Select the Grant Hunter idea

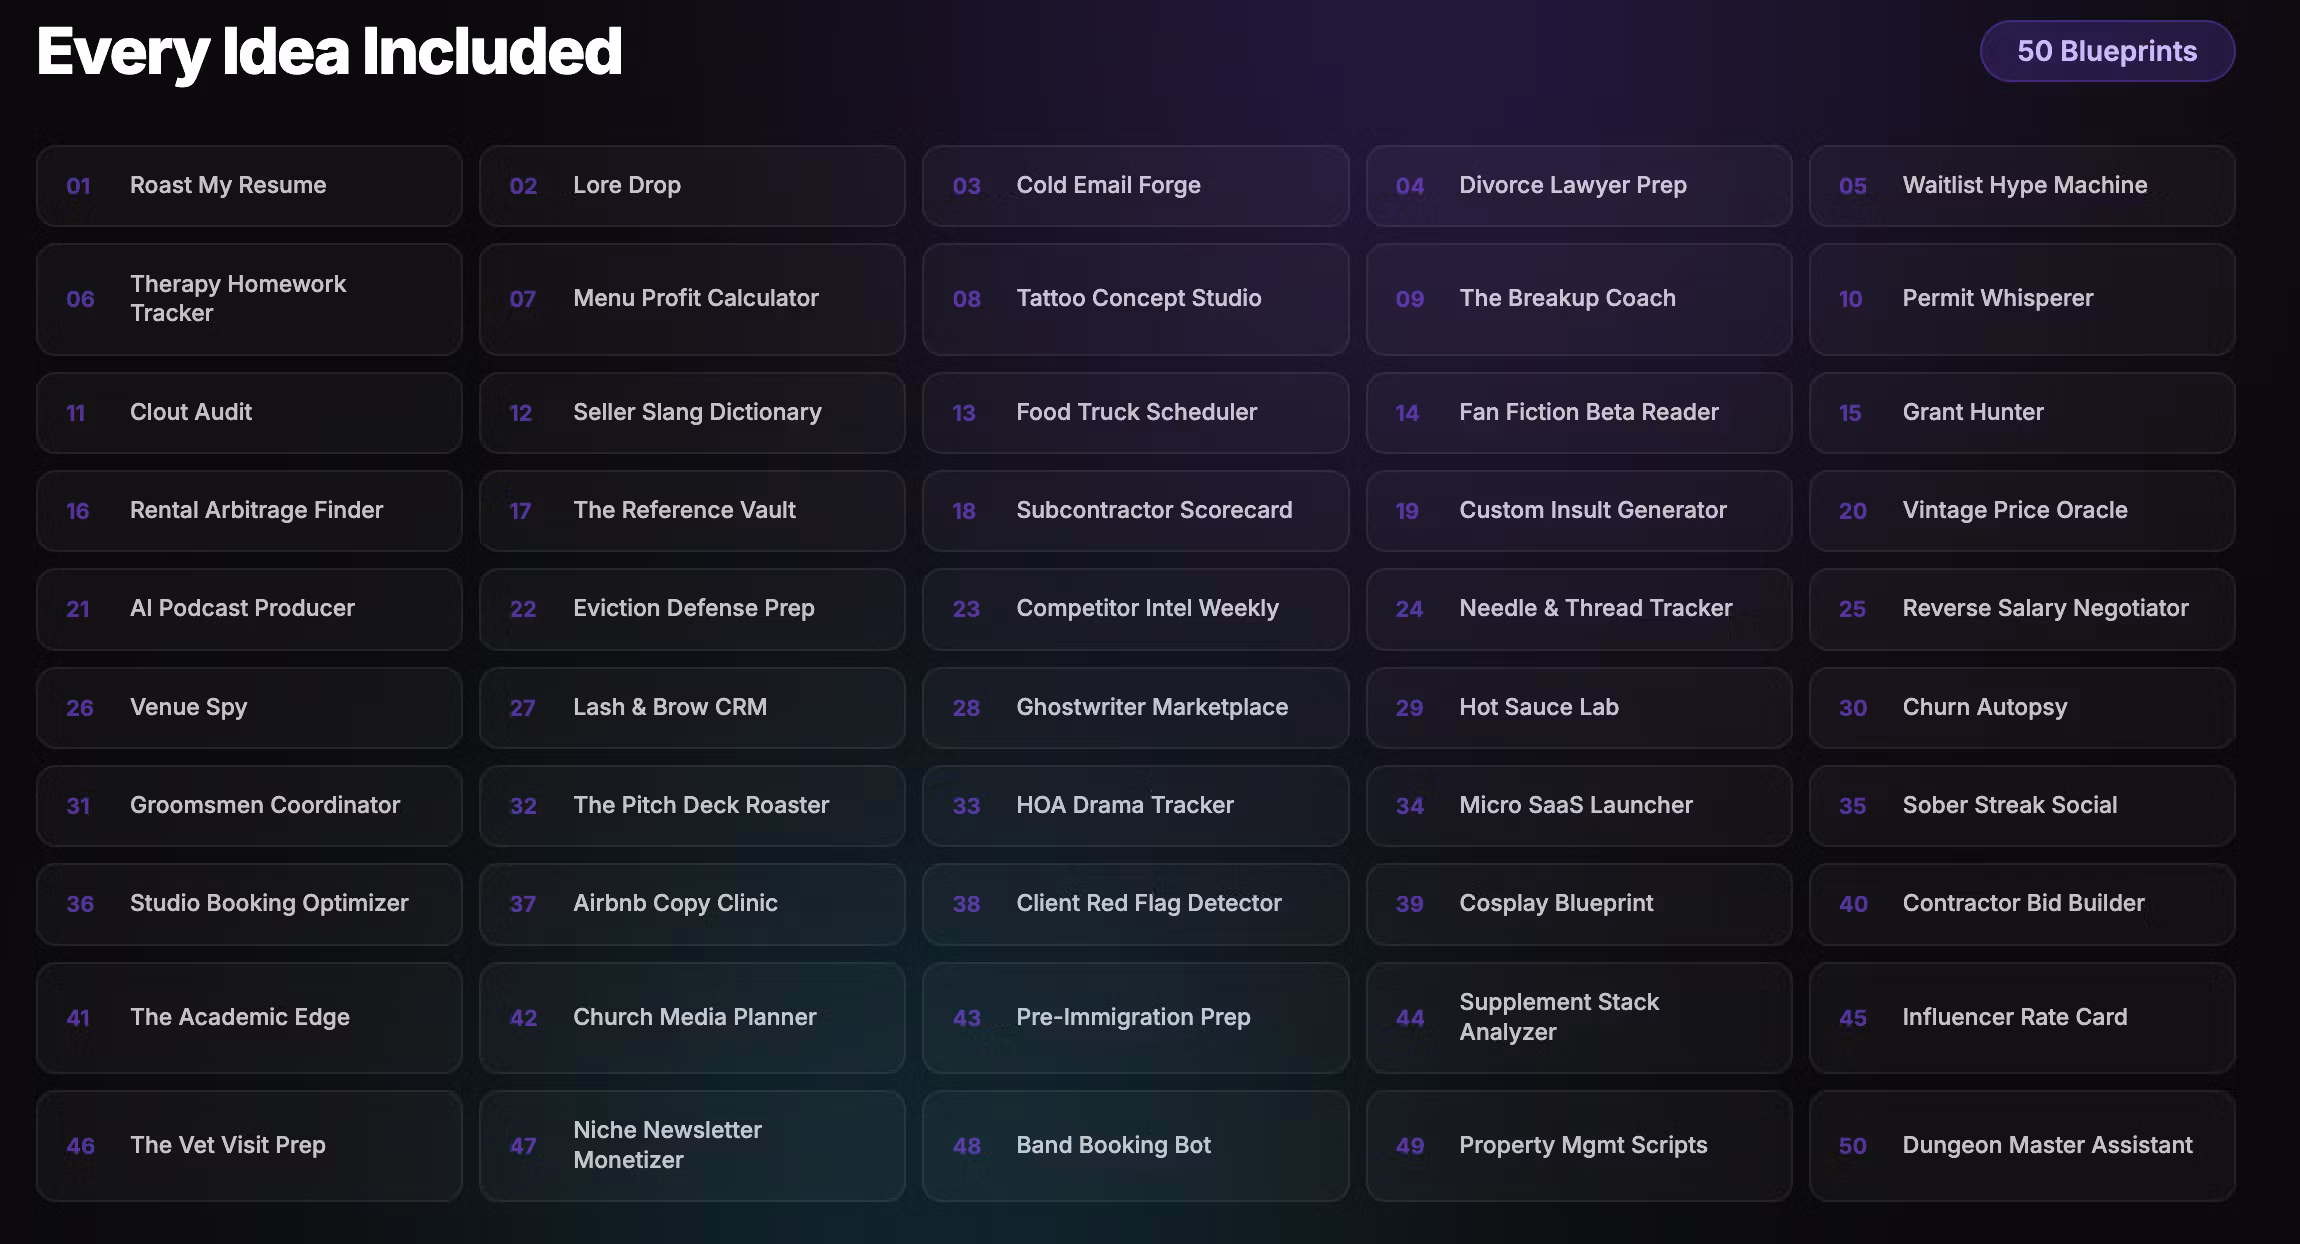pos(2021,412)
